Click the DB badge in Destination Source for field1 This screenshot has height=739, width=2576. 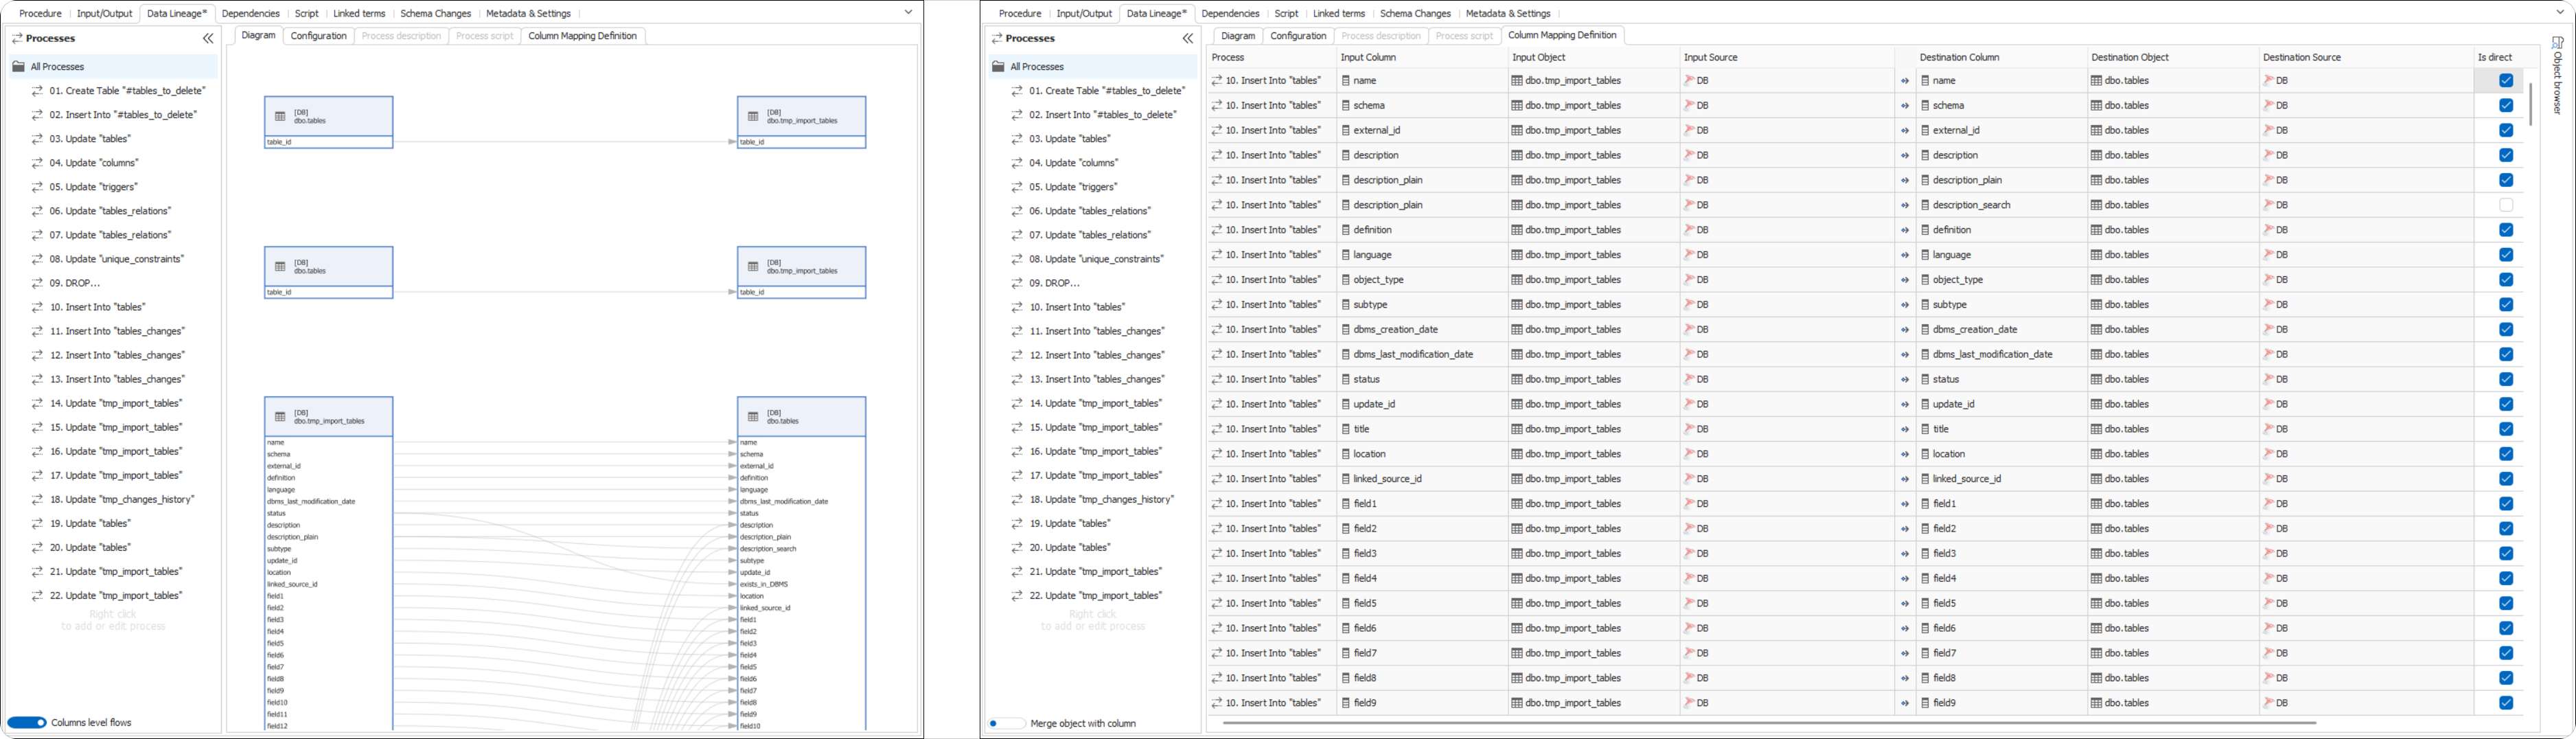2272,504
